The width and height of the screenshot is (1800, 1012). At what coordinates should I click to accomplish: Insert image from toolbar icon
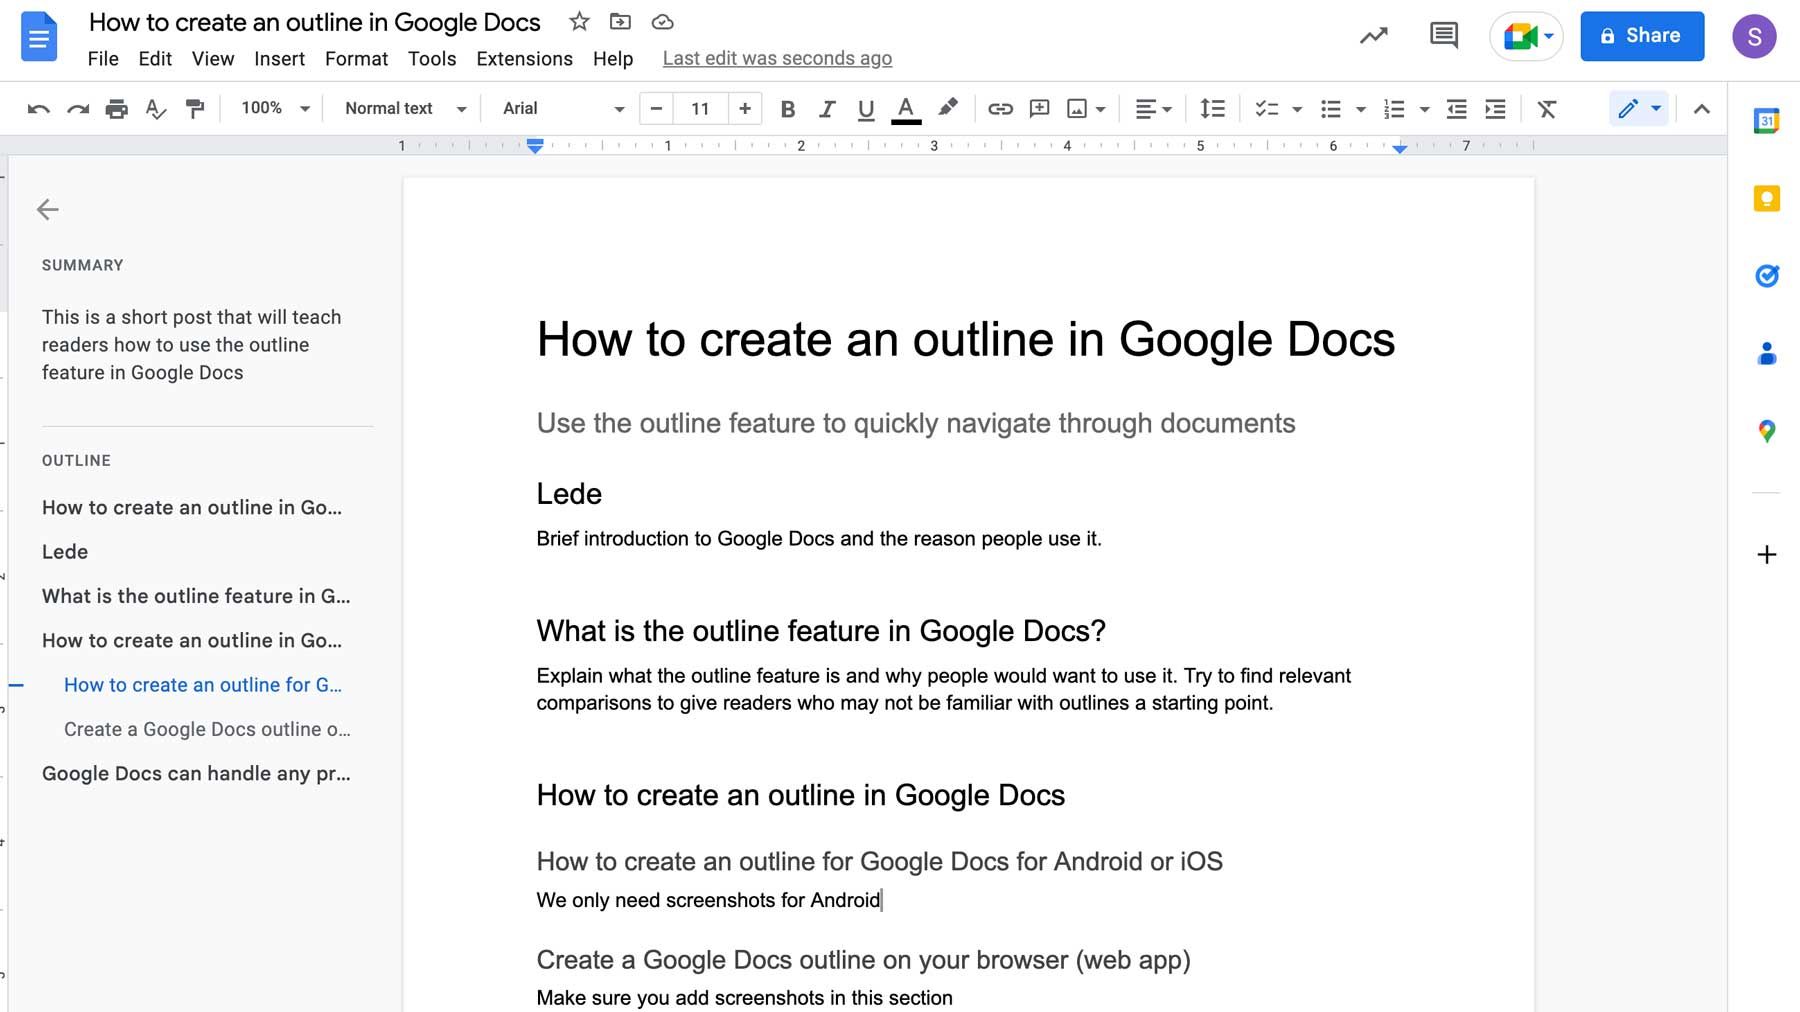[1076, 109]
